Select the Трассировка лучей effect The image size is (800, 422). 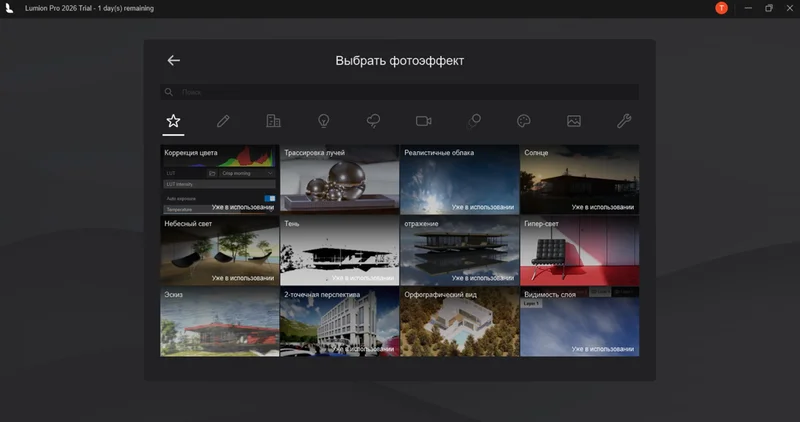click(340, 179)
